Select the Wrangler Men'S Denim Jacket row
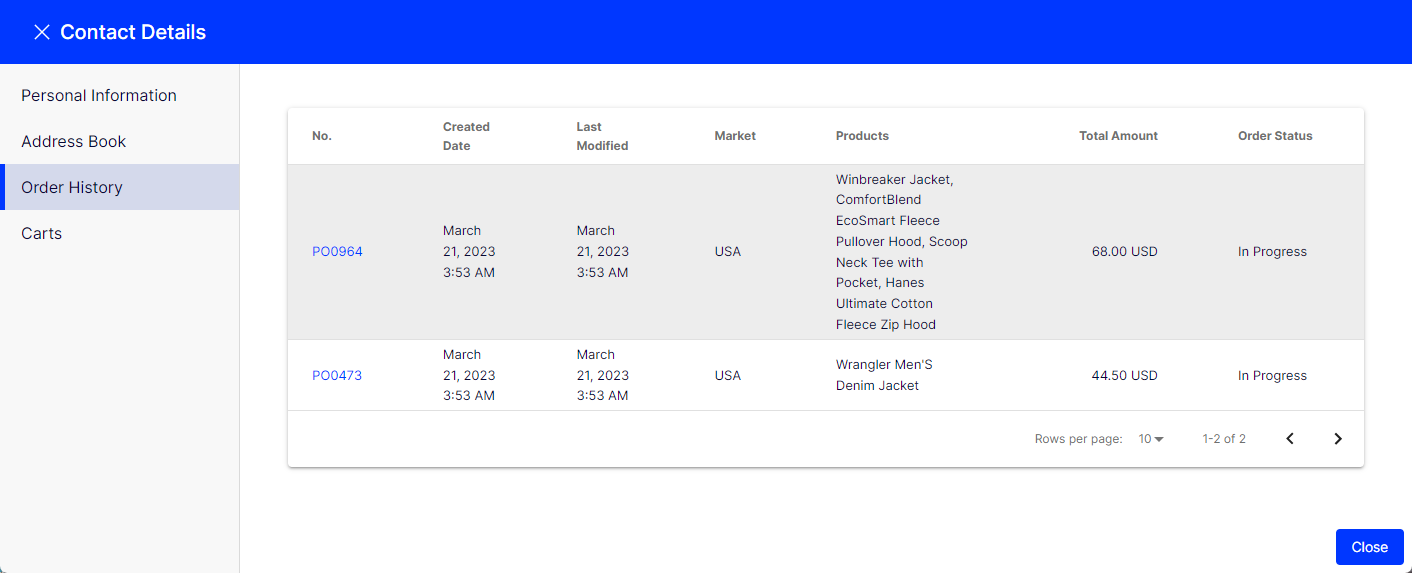The height and width of the screenshot is (573, 1412). coord(826,375)
